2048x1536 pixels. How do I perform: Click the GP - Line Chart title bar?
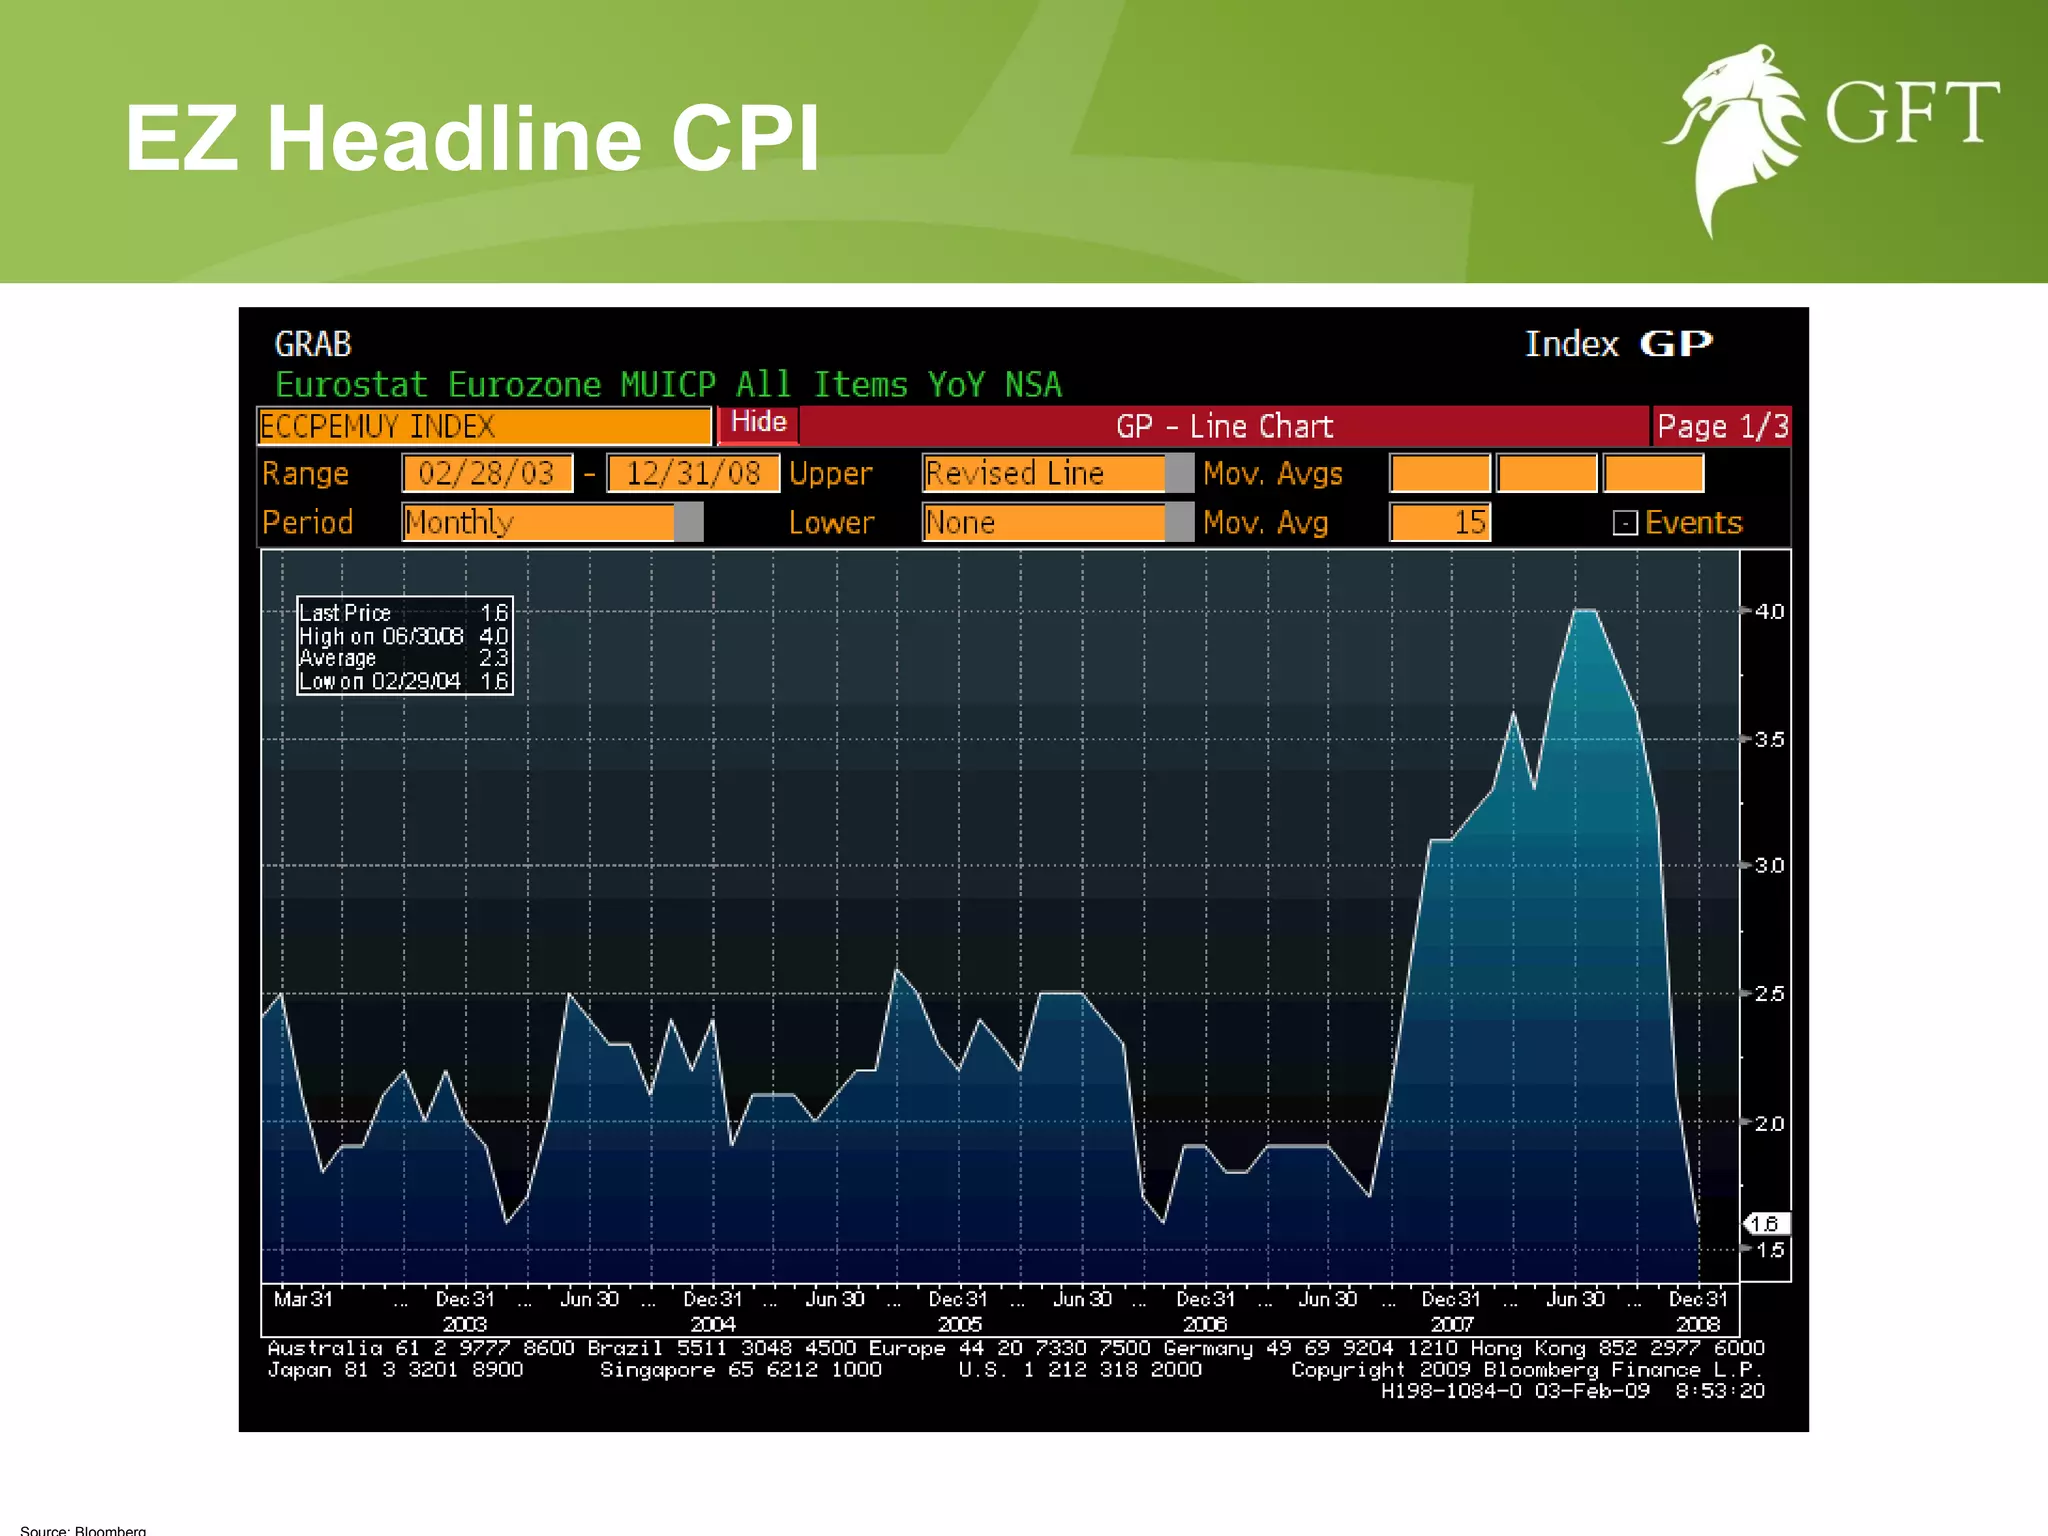(1224, 427)
